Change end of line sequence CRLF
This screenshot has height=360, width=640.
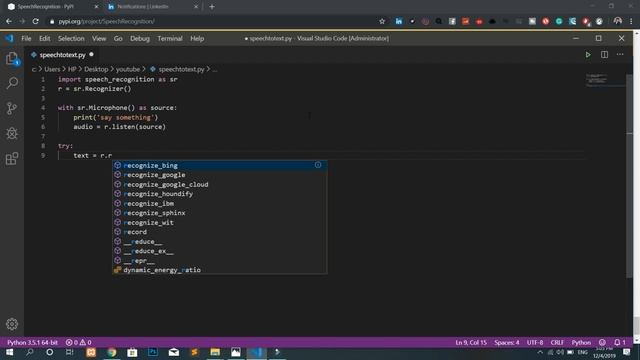pyautogui.click(x=557, y=342)
